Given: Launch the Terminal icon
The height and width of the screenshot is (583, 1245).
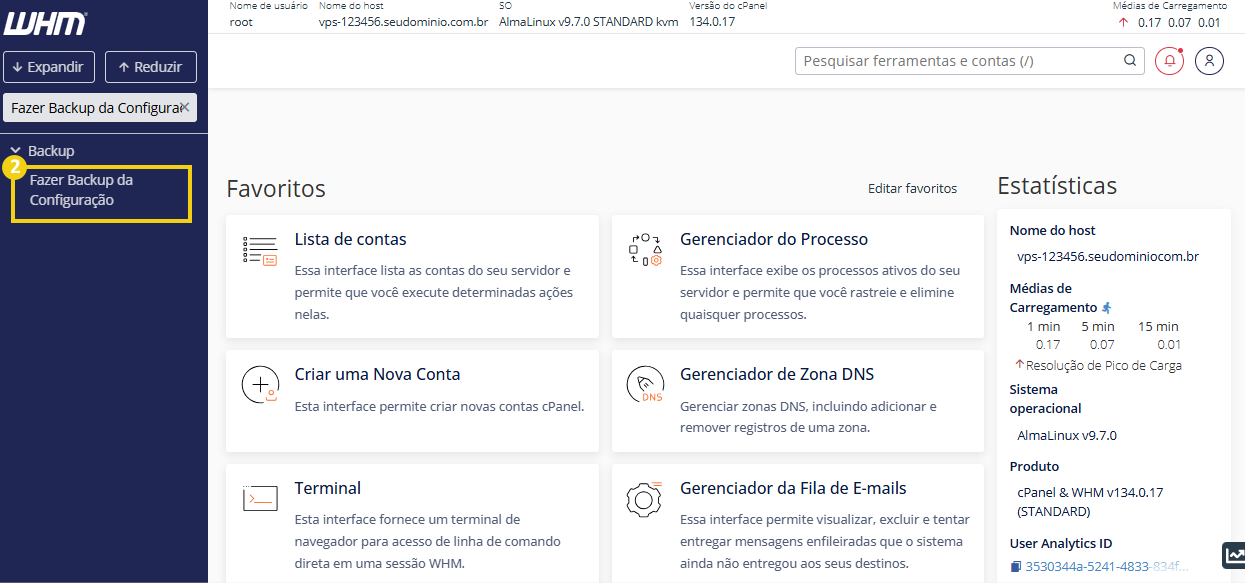Looking at the screenshot, I should [x=259, y=497].
